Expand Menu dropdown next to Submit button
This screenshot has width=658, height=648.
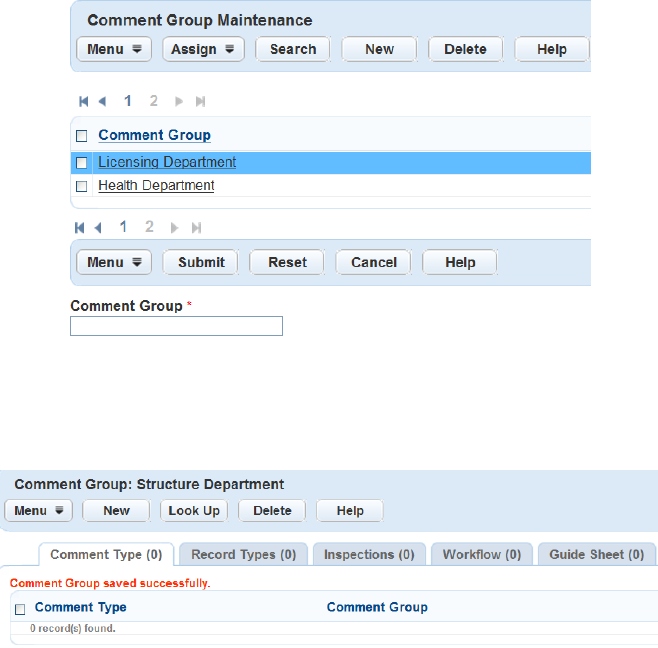[x=113, y=262]
